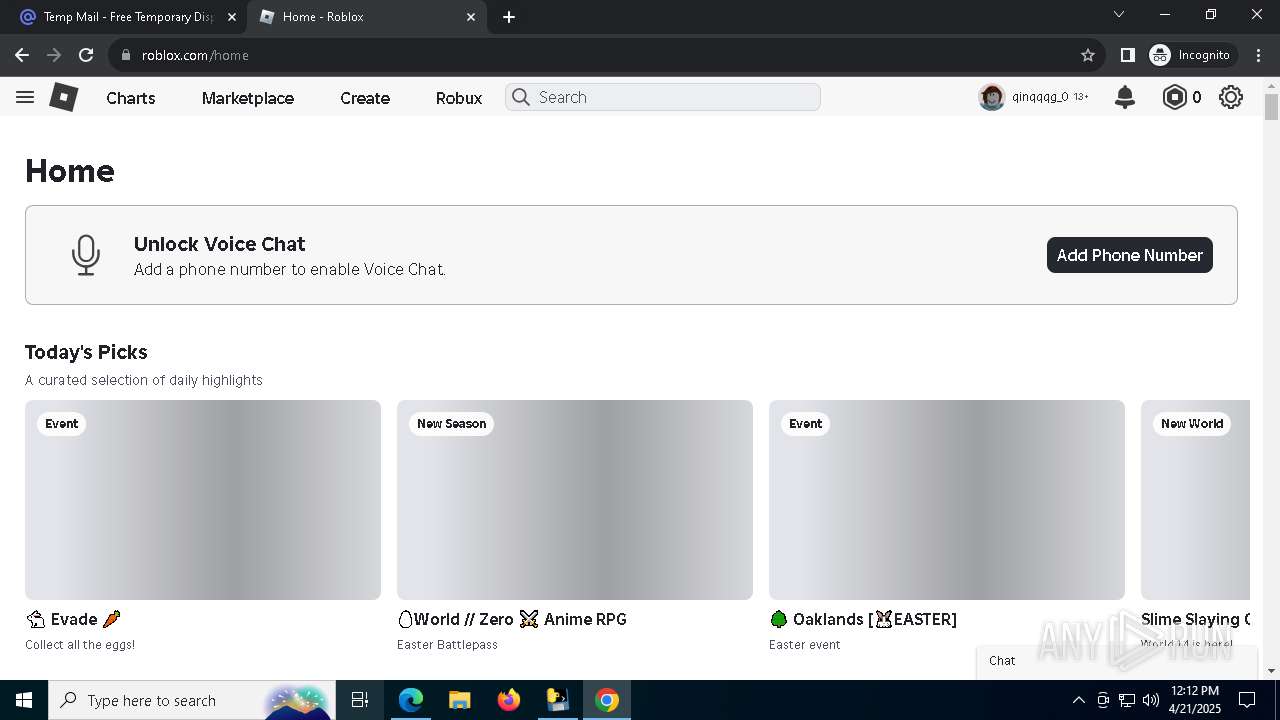Bookmark this page with star icon

point(1088,55)
